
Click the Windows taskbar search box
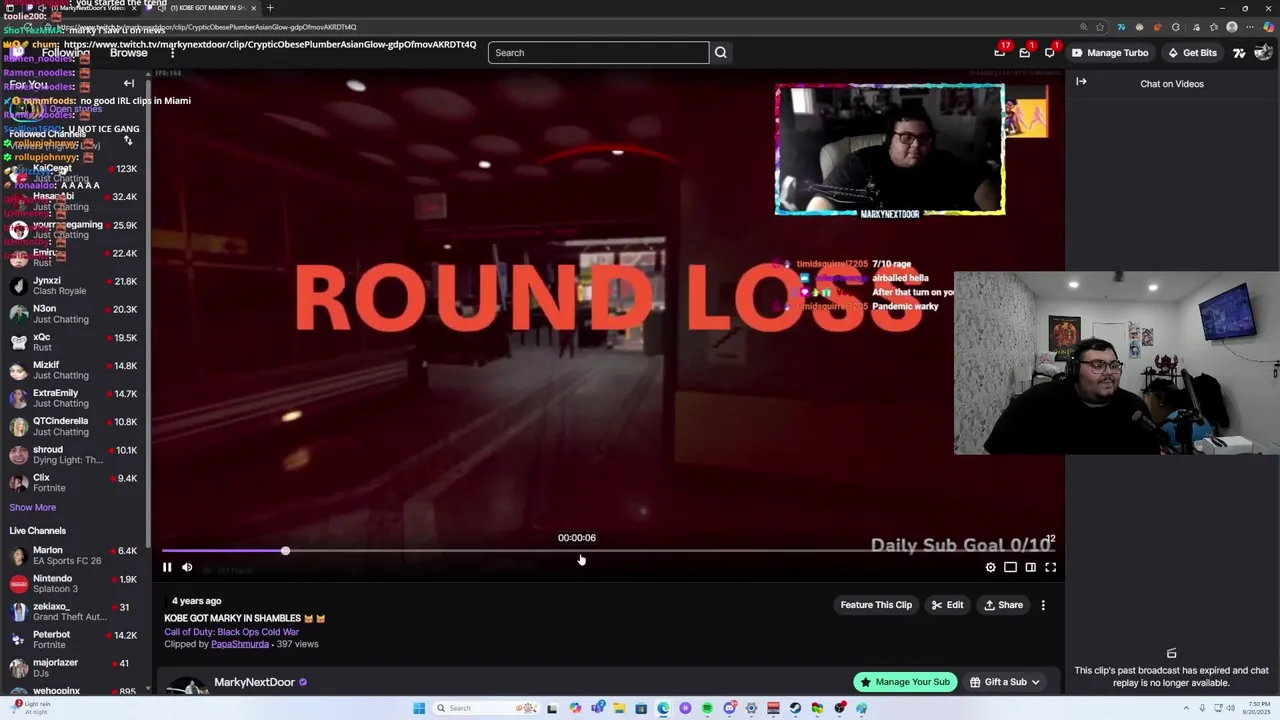tap(486, 708)
